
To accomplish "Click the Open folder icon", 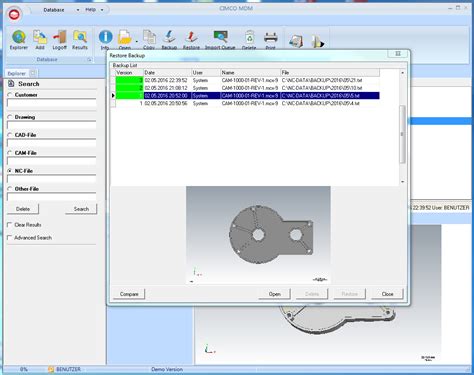I will 125,37.
